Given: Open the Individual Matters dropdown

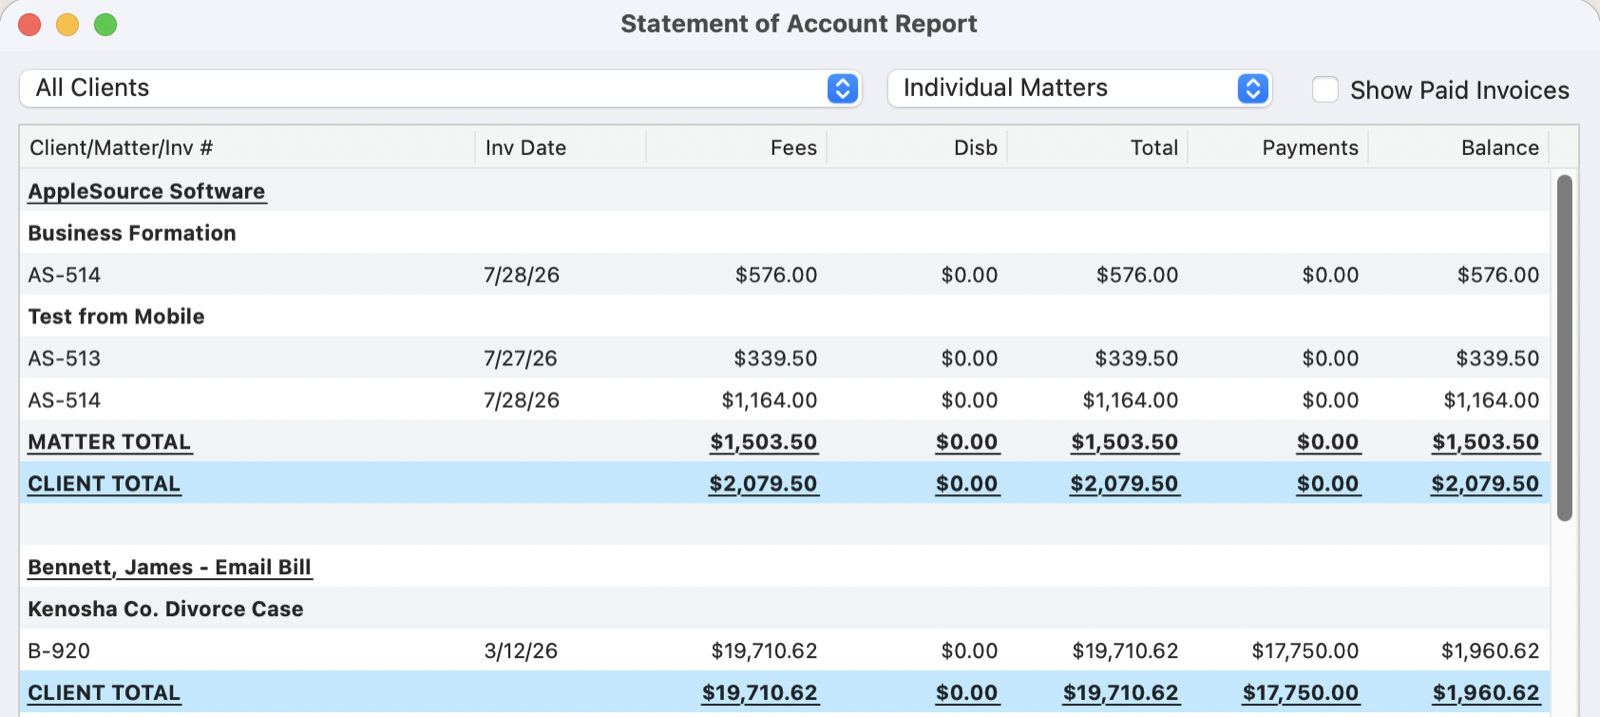Looking at the screenshot, I should point(1079,88).
